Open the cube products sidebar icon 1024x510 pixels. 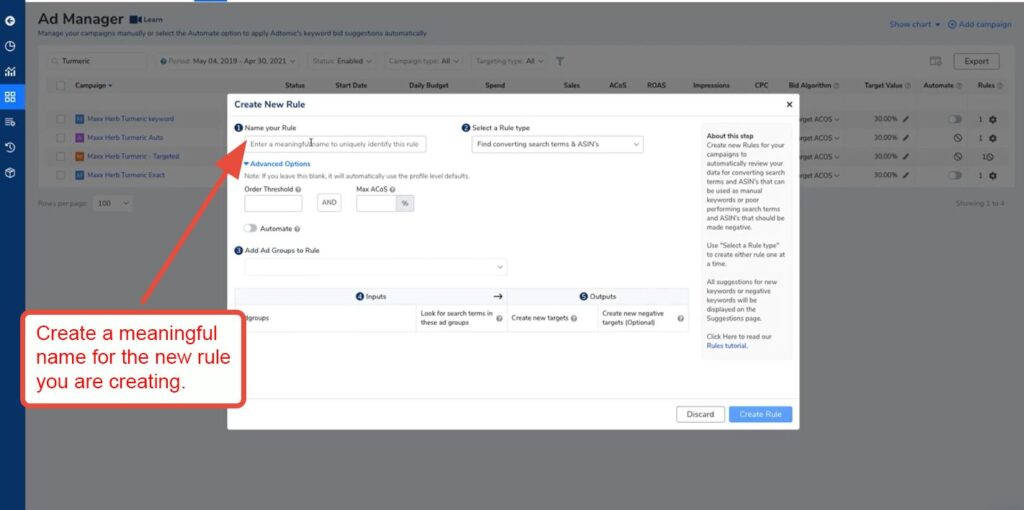point(10,173)
